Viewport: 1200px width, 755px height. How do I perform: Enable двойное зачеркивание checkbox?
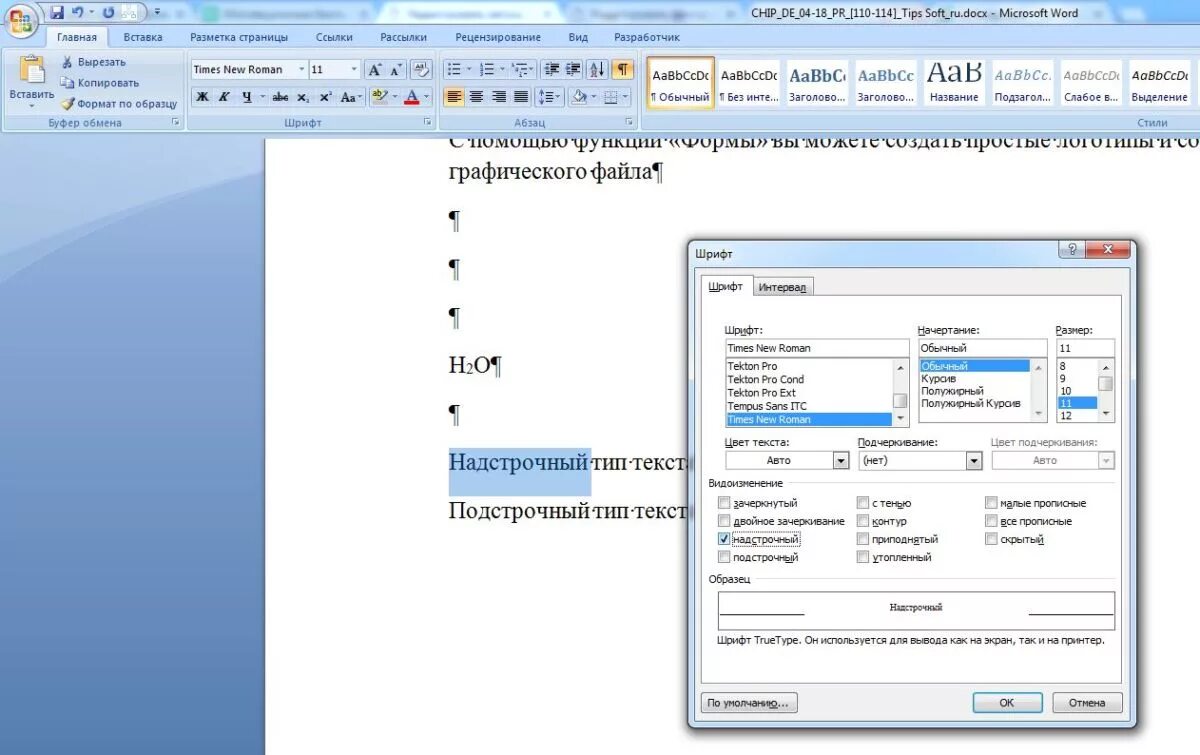[x=724, y=521]
